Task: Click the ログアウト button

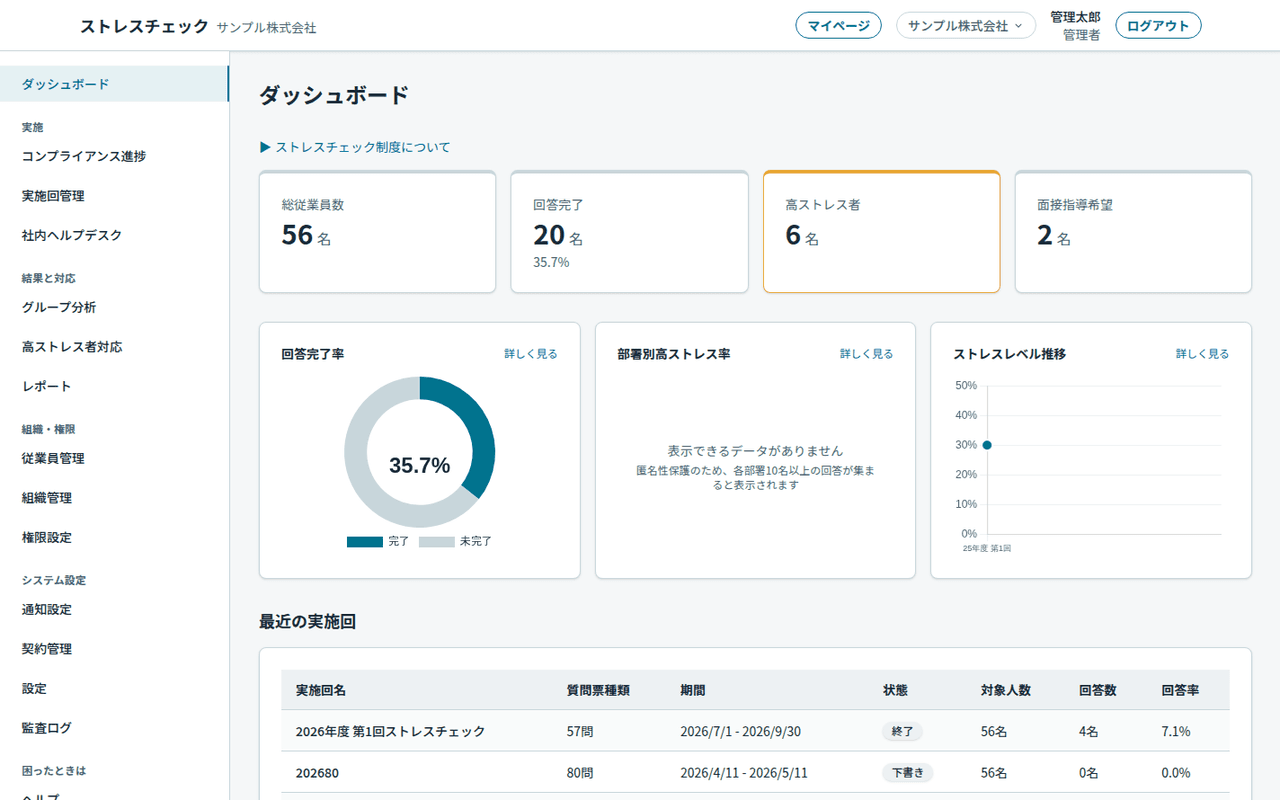Action: pyautogui.click(x=1158, y=26)
